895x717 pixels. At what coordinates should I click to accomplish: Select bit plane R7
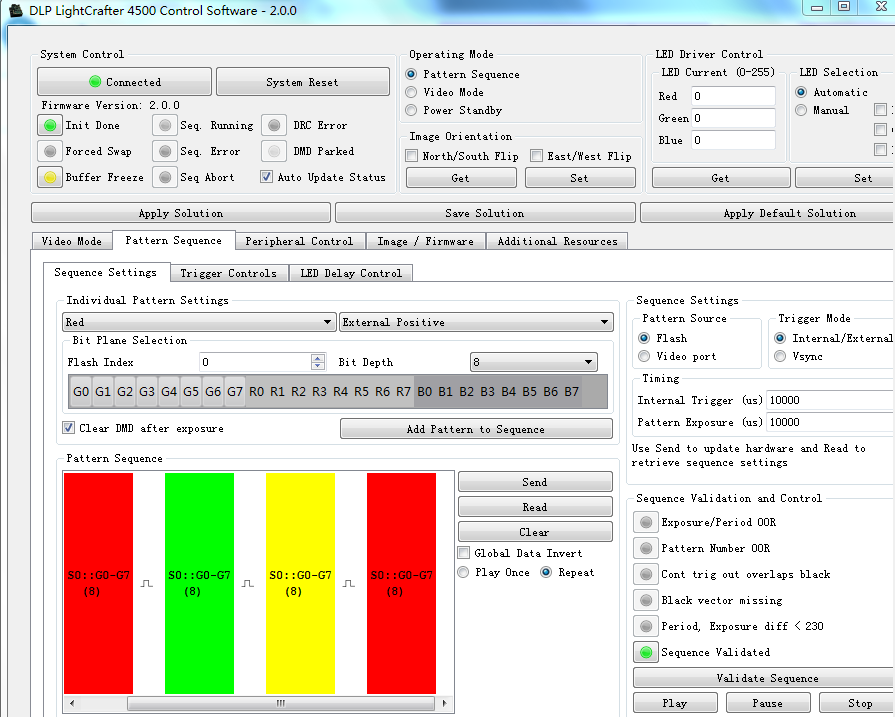pos(403,392)
